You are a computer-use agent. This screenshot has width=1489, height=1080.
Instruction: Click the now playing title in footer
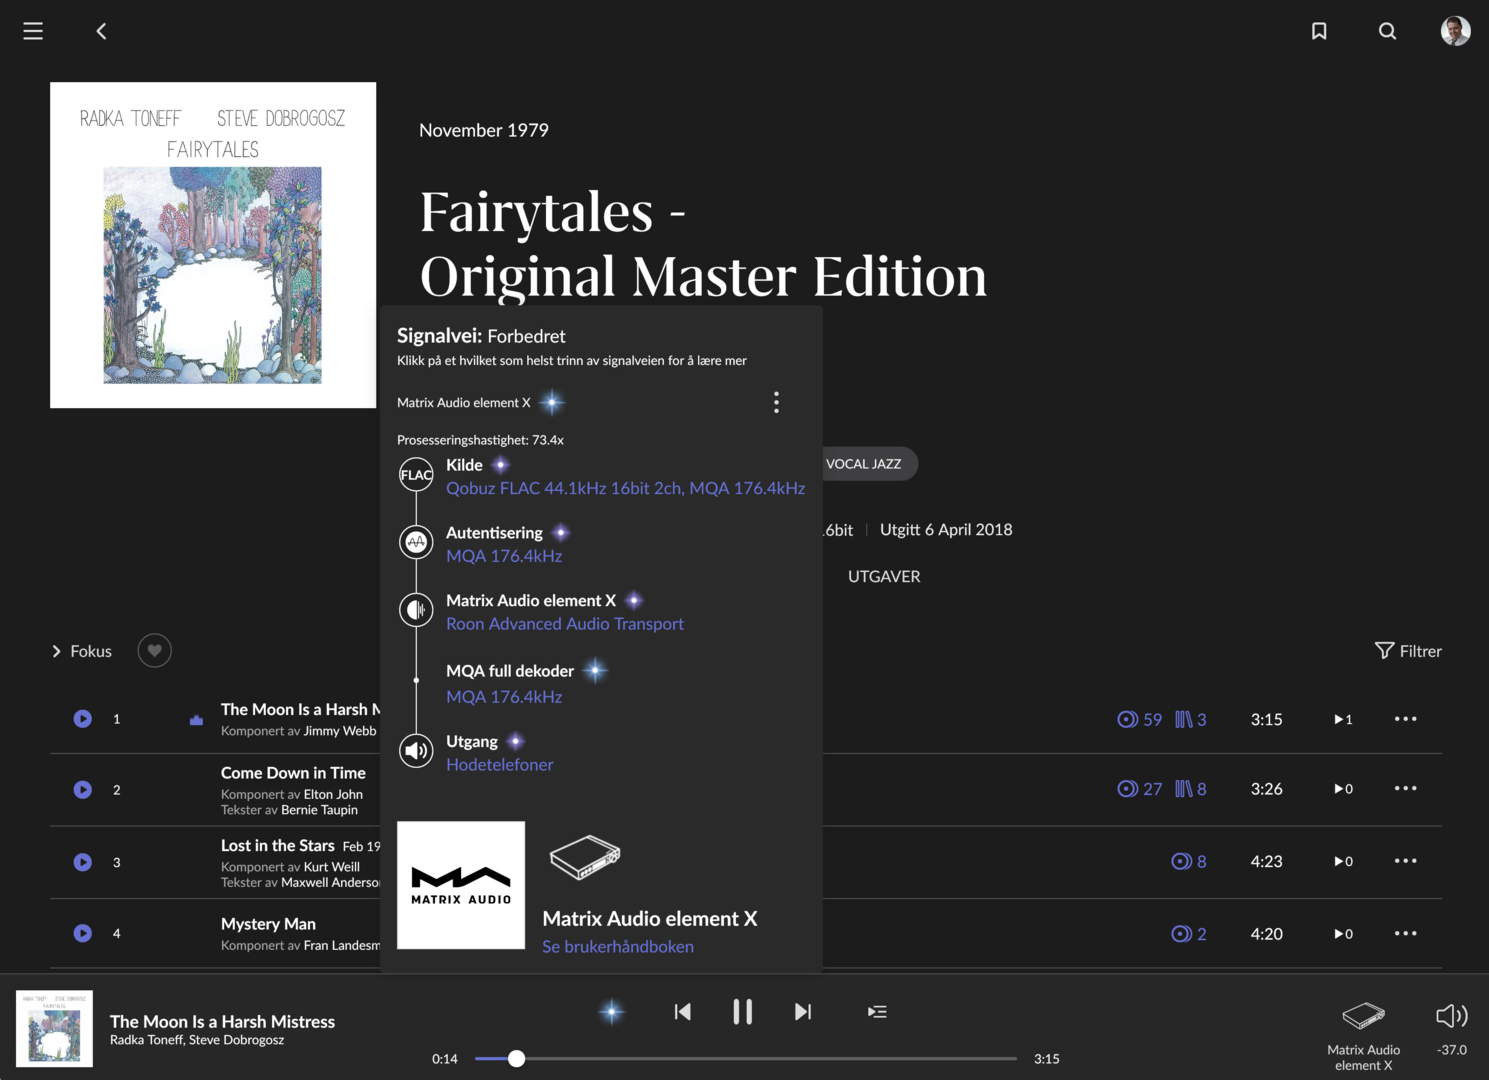click(x=222, y=1021)
